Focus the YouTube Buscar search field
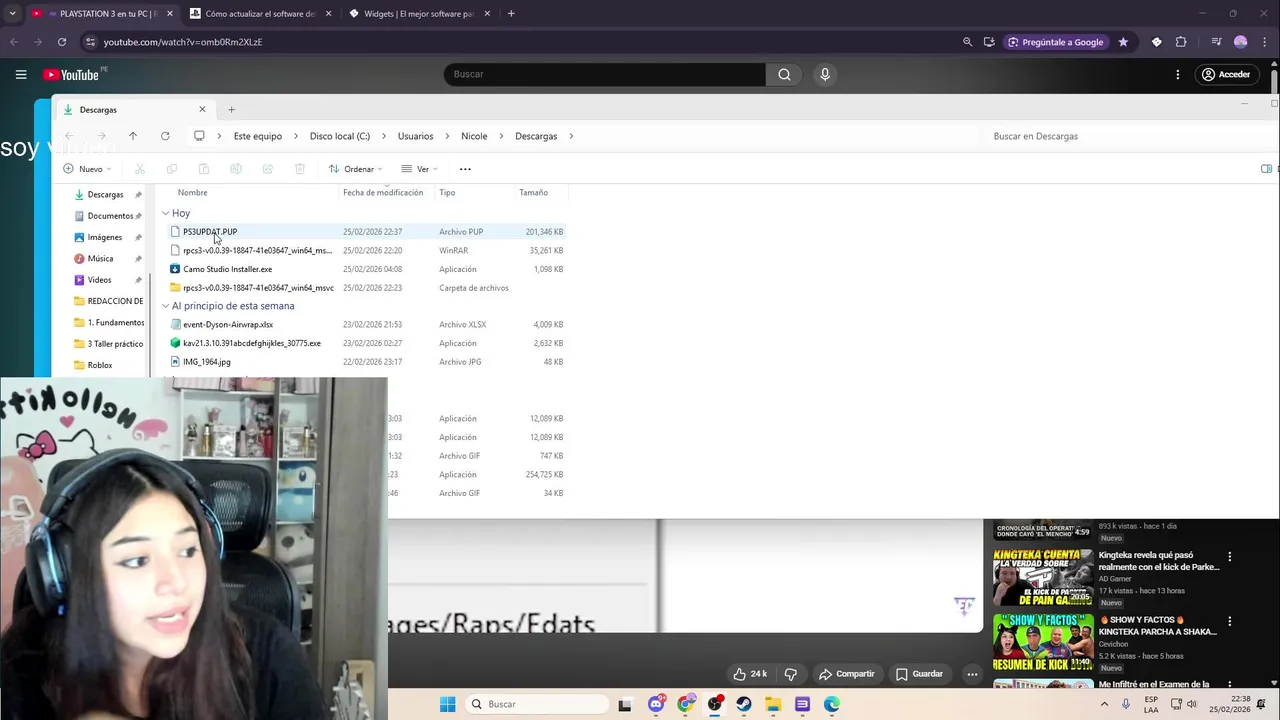This screenshot has width=1280, height=720. 605,74
